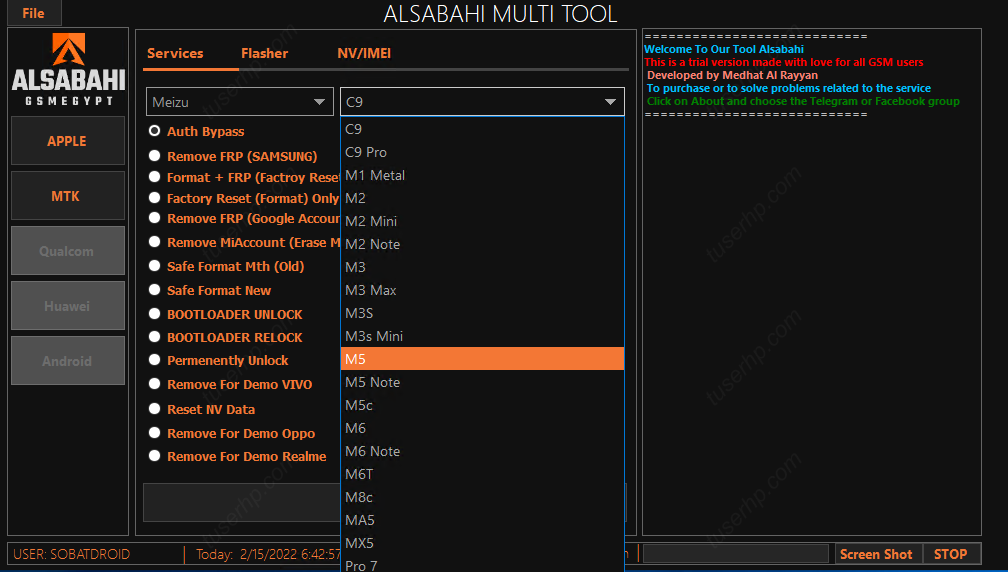Select BOOTLOADER UNLOCK option
Viewport: 1008px width, 572px height.
[226, 314]
